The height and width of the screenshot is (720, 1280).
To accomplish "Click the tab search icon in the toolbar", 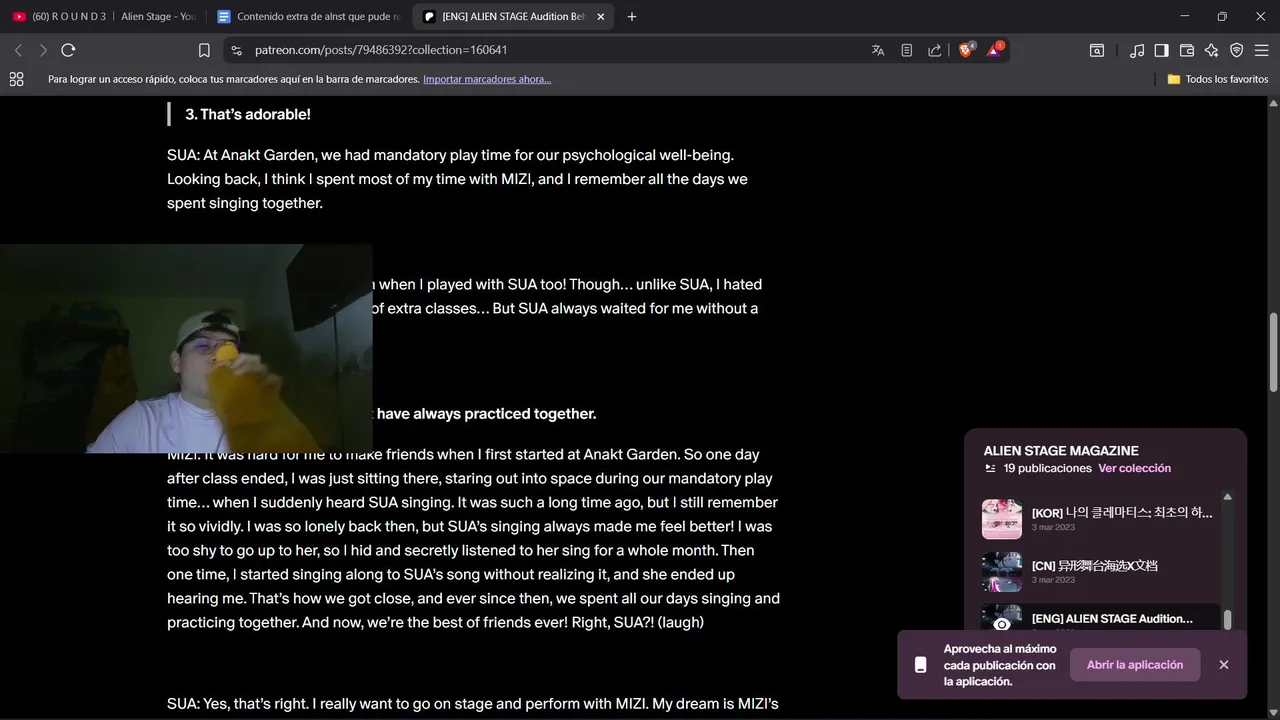I will pos(1097,50).
